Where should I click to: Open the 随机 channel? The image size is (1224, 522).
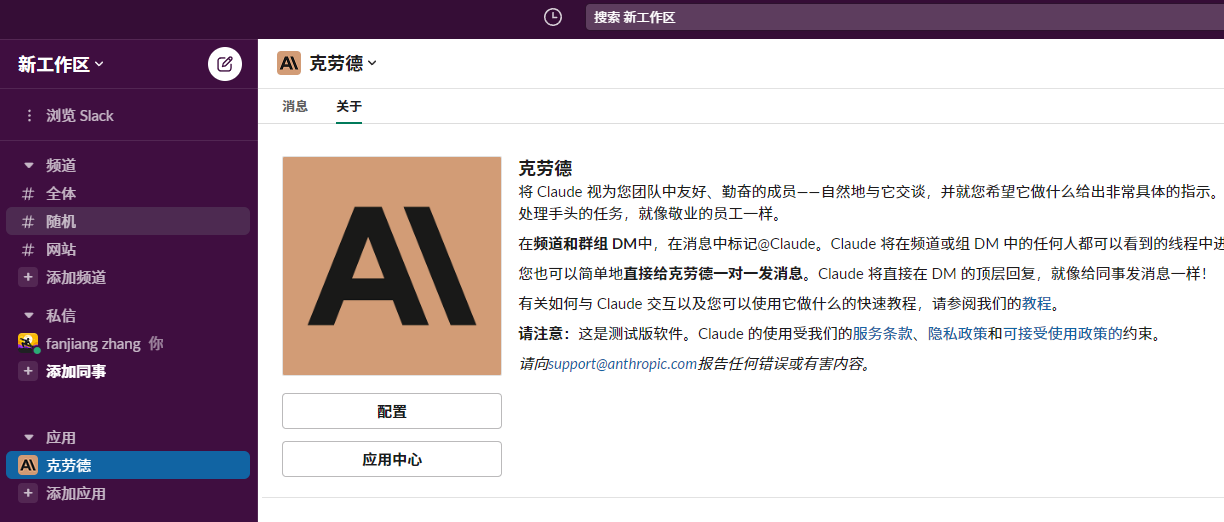pos(128,221)
